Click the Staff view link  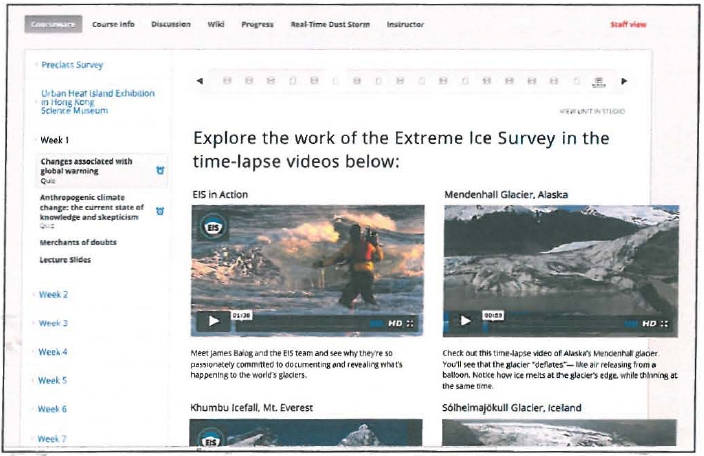pos(628,24)
